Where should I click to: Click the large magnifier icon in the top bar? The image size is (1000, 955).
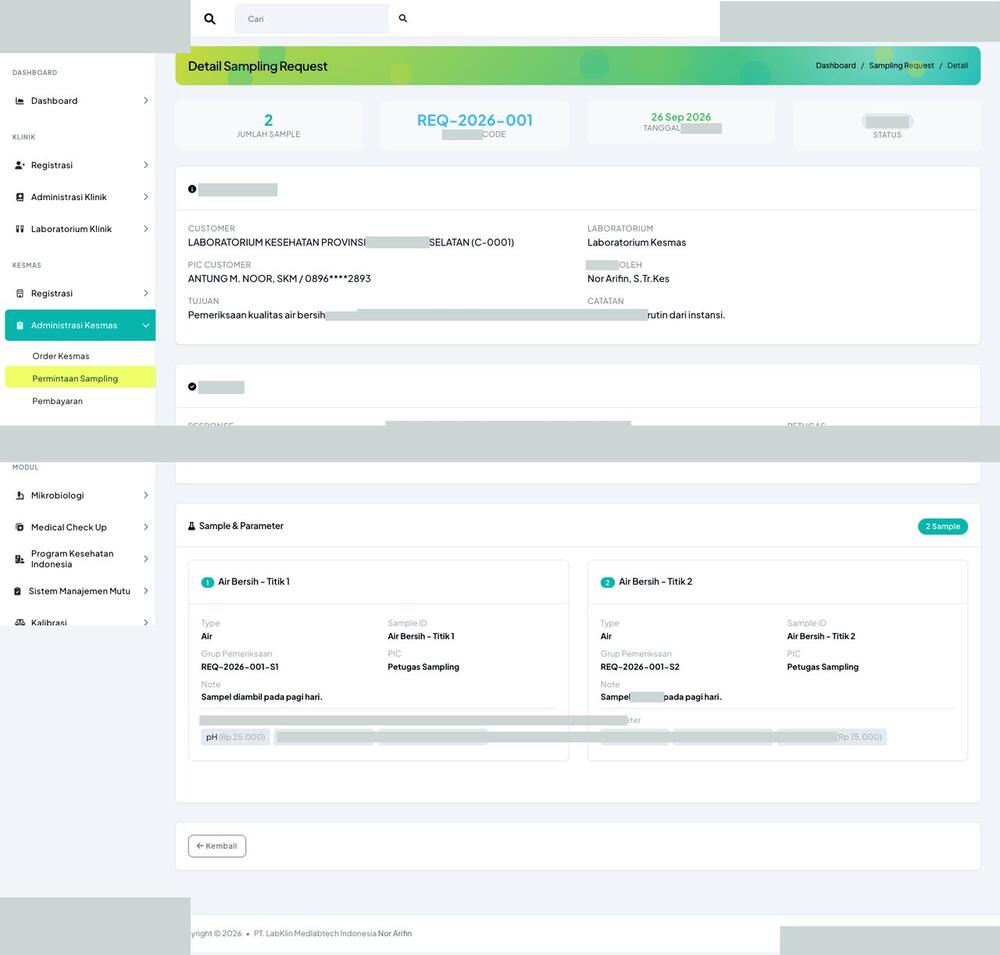[210, 19]
